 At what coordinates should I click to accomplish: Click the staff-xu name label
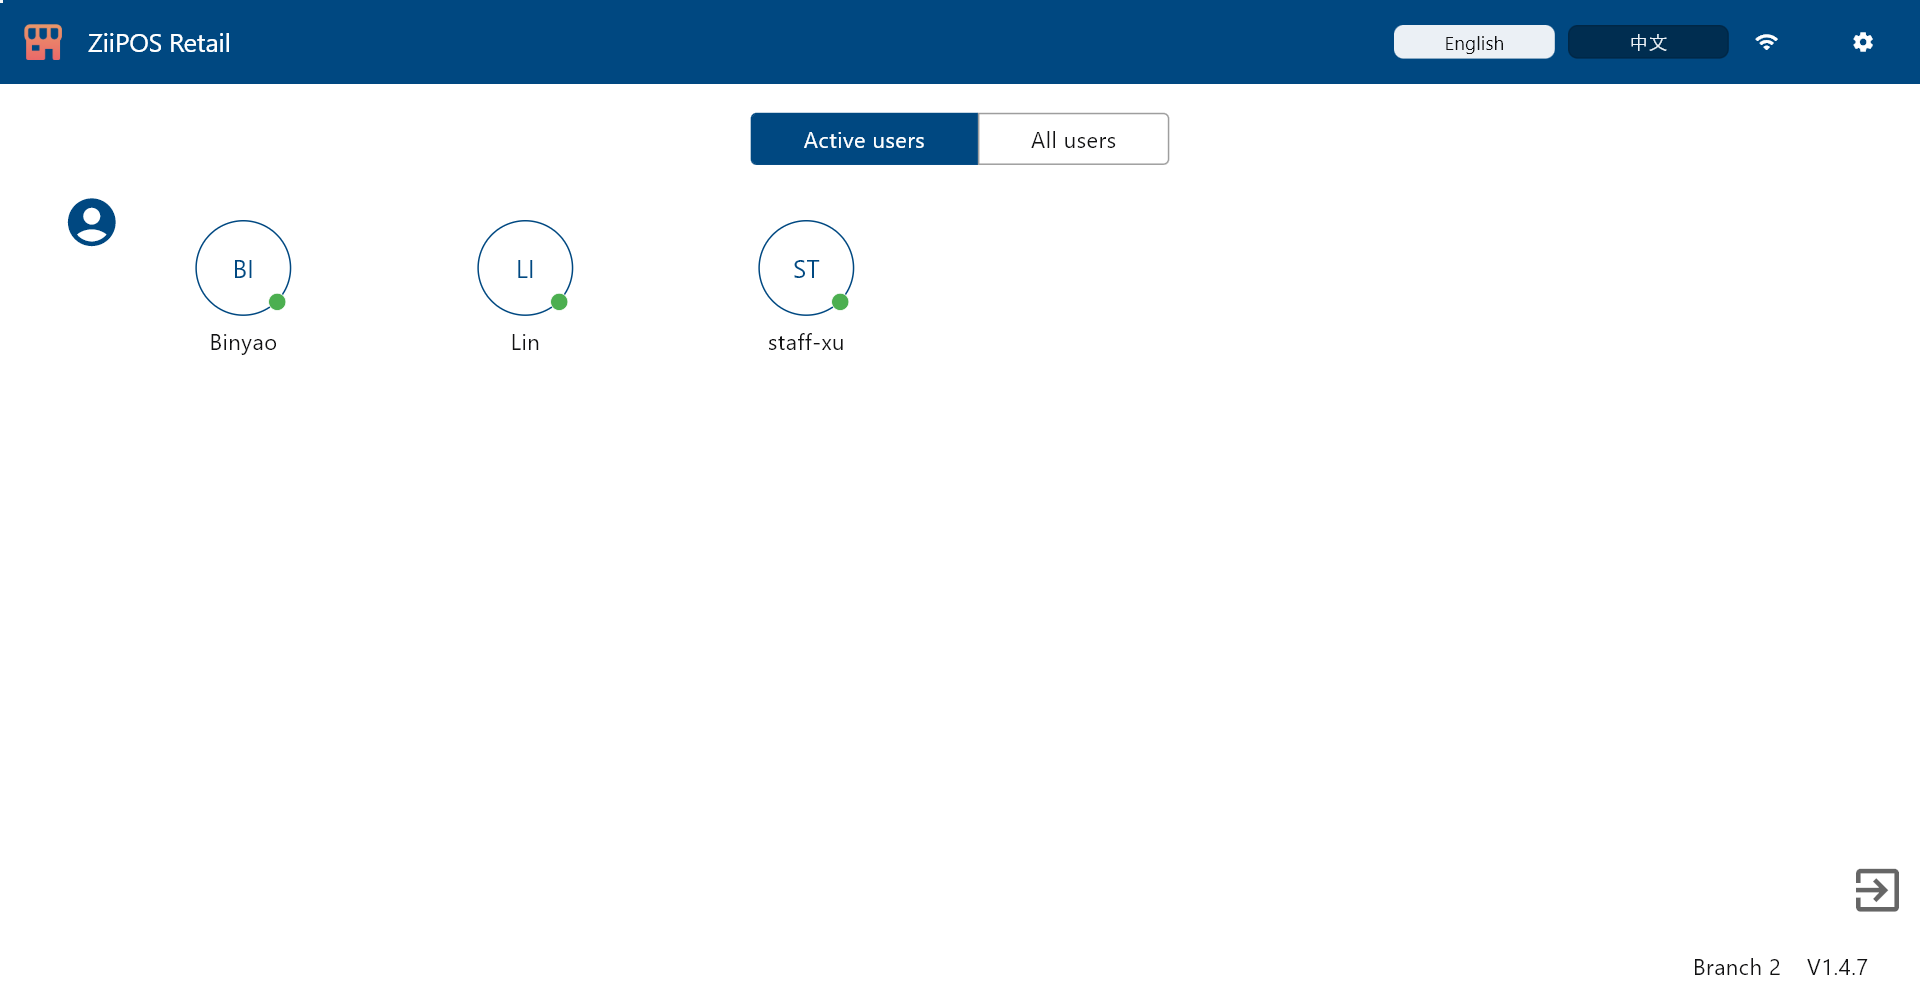point(806,342)
